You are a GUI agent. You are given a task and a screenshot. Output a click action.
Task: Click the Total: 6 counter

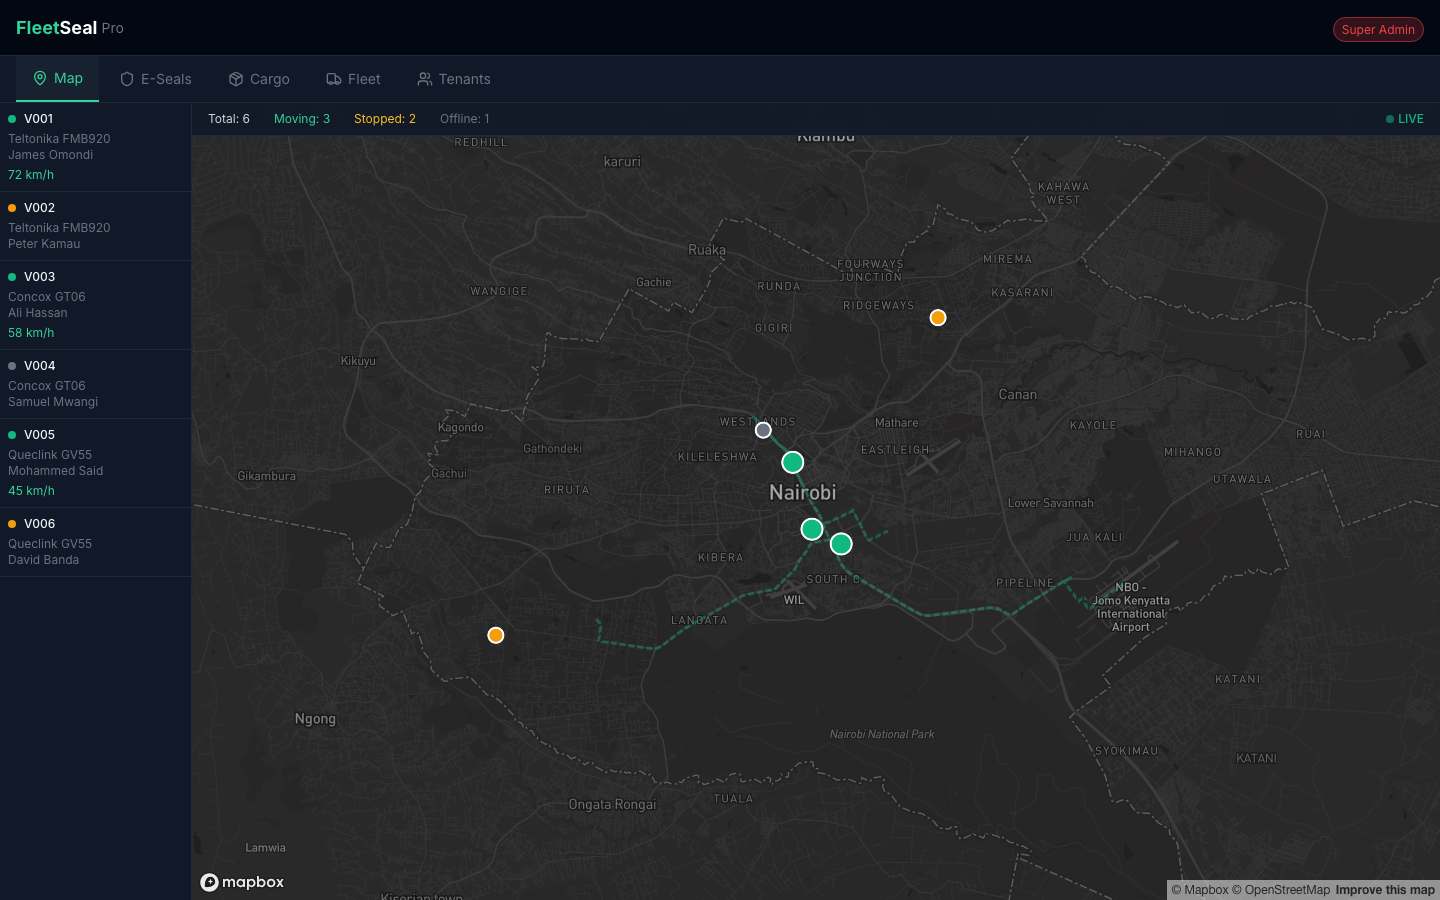coord(229,119)
